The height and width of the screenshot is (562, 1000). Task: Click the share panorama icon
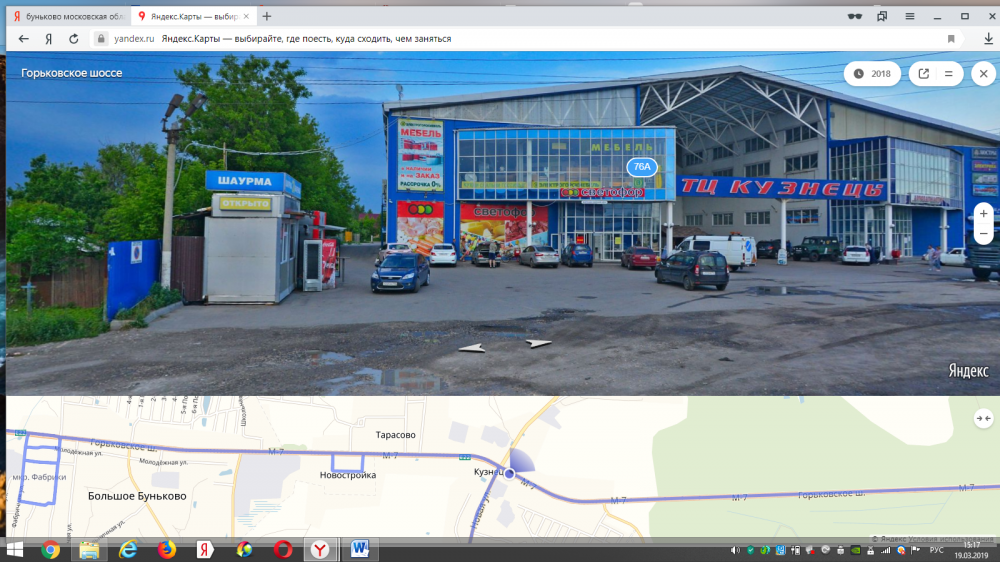point(923,74)
